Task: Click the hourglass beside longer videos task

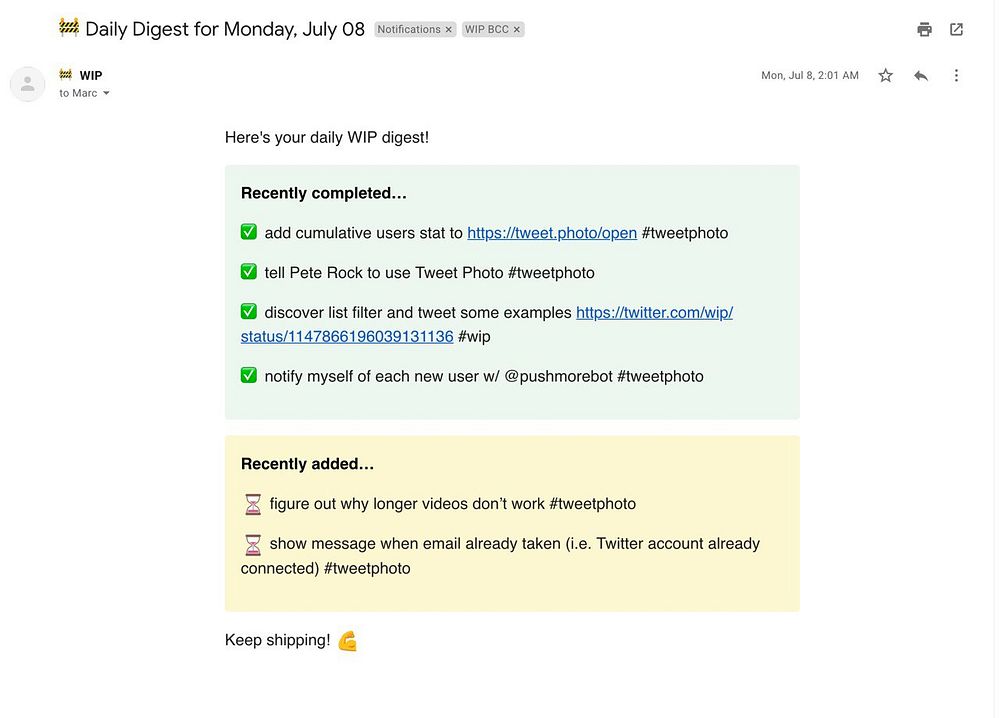Action: point(252,504)
